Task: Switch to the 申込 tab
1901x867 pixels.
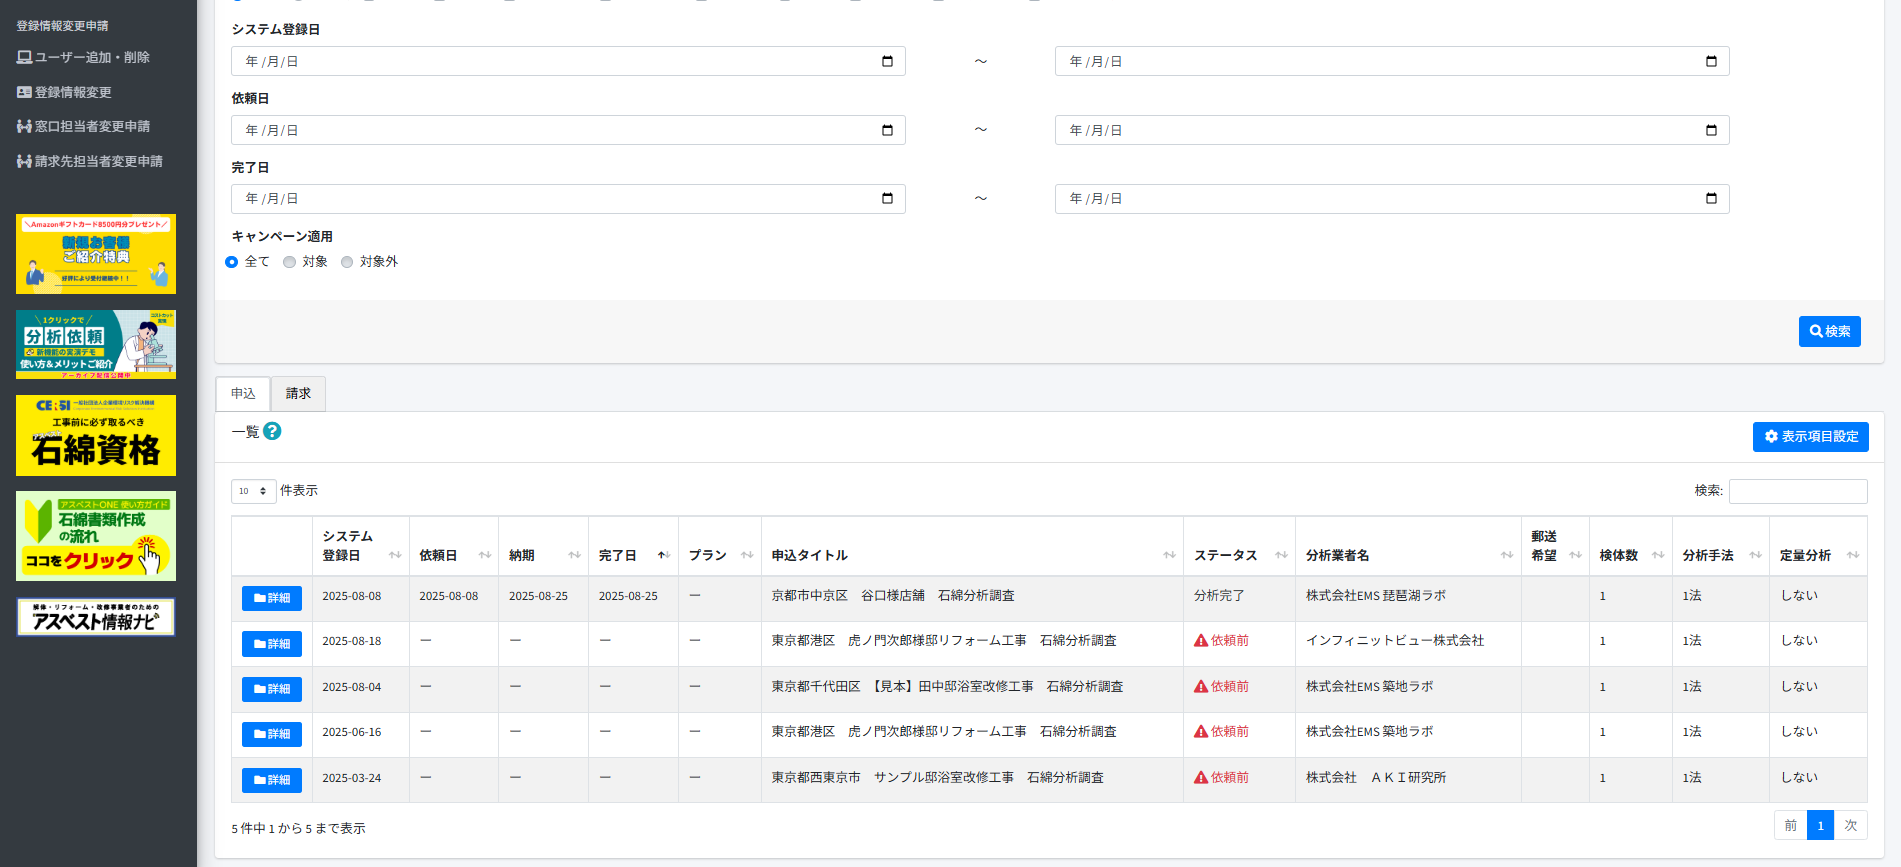Action: click(243, 394)
